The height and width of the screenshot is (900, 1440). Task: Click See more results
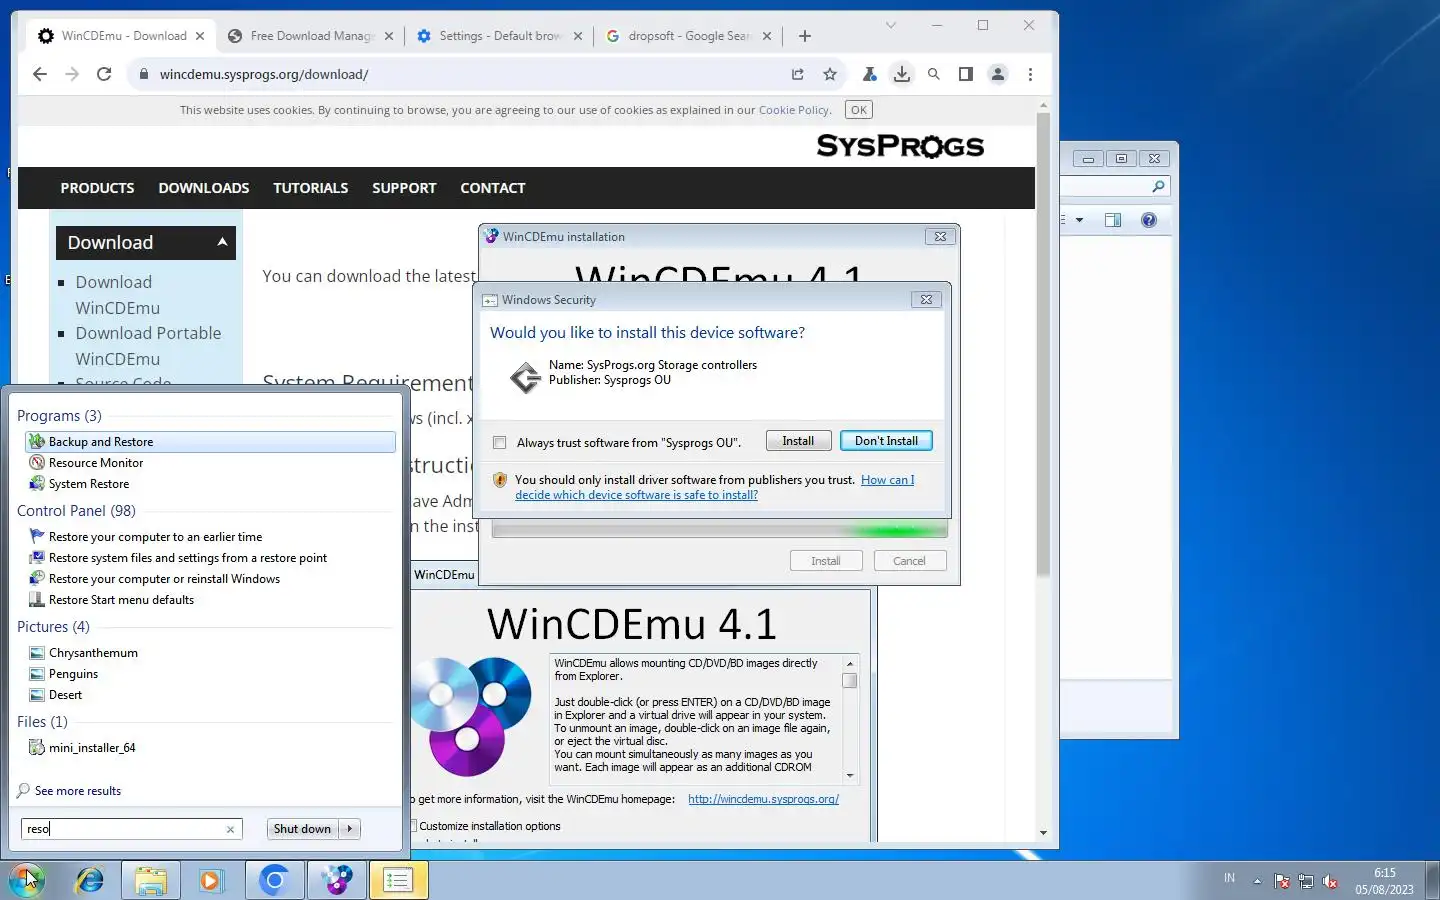click(x=77, y=791)
